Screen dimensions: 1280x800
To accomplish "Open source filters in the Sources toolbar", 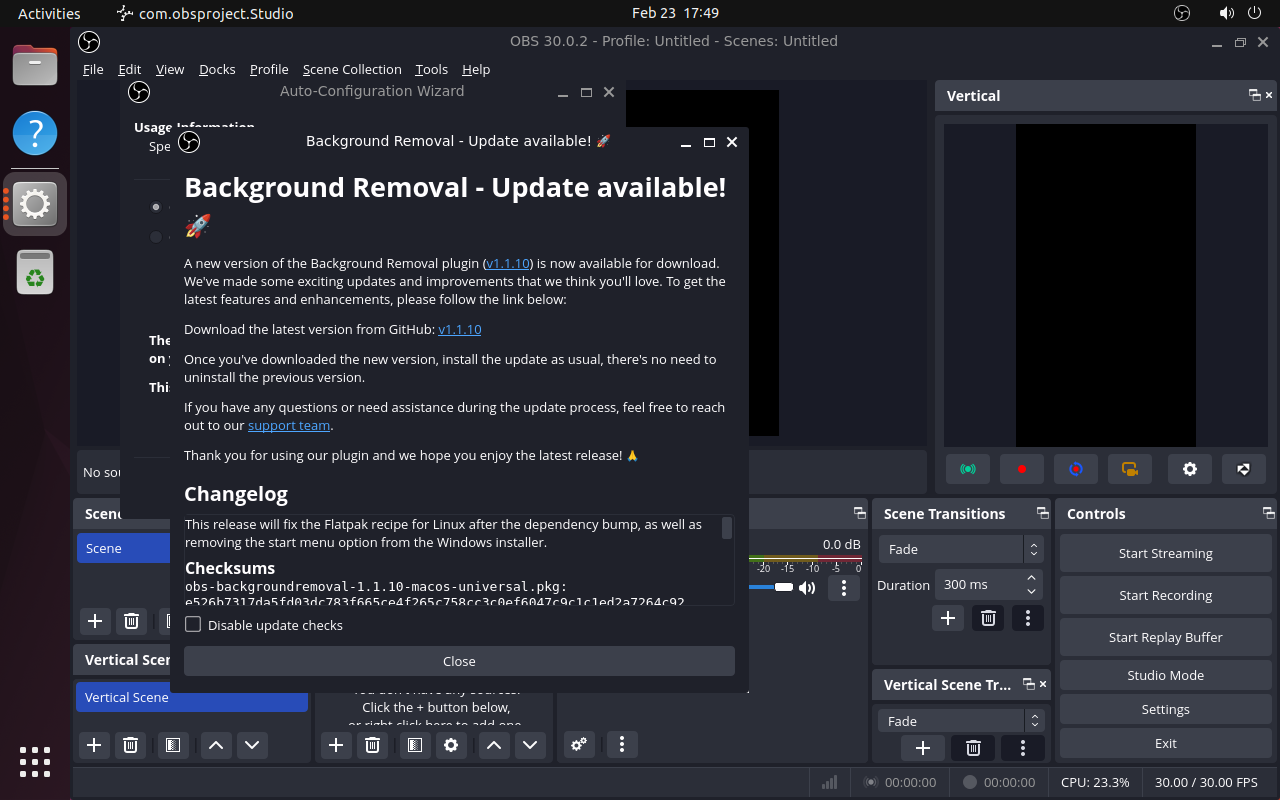I will tap(415, 745).
